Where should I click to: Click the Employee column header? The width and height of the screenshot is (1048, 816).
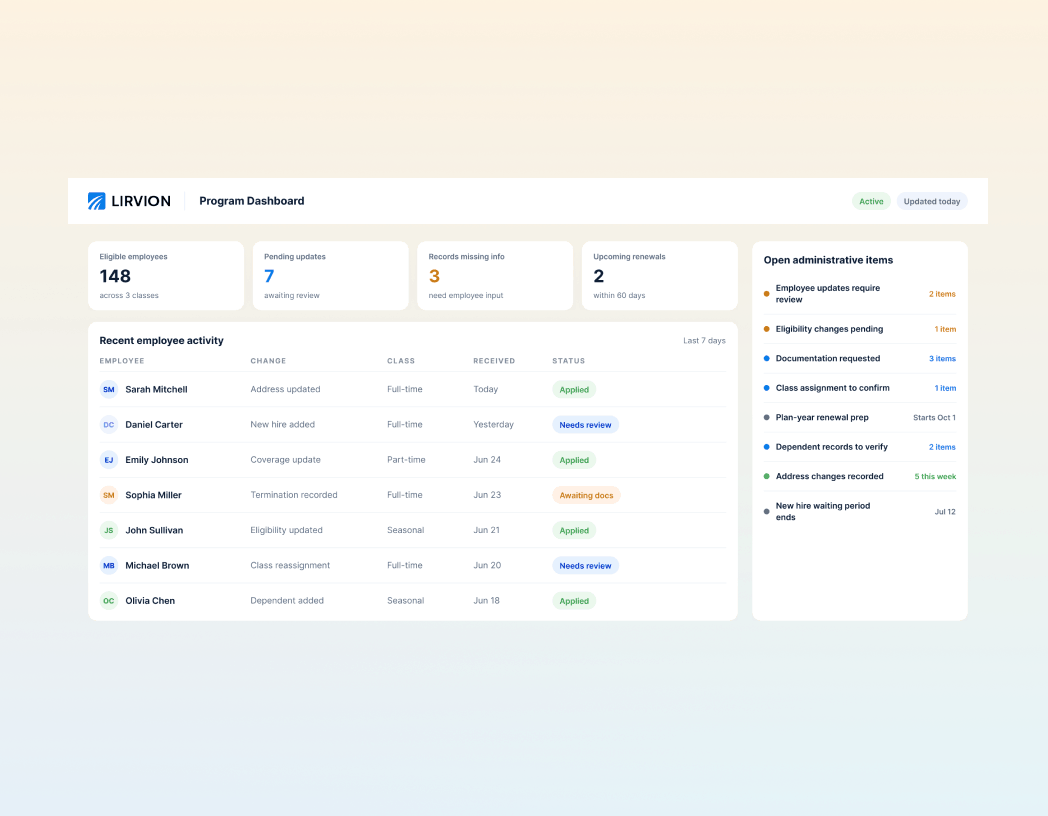point(122,361)
